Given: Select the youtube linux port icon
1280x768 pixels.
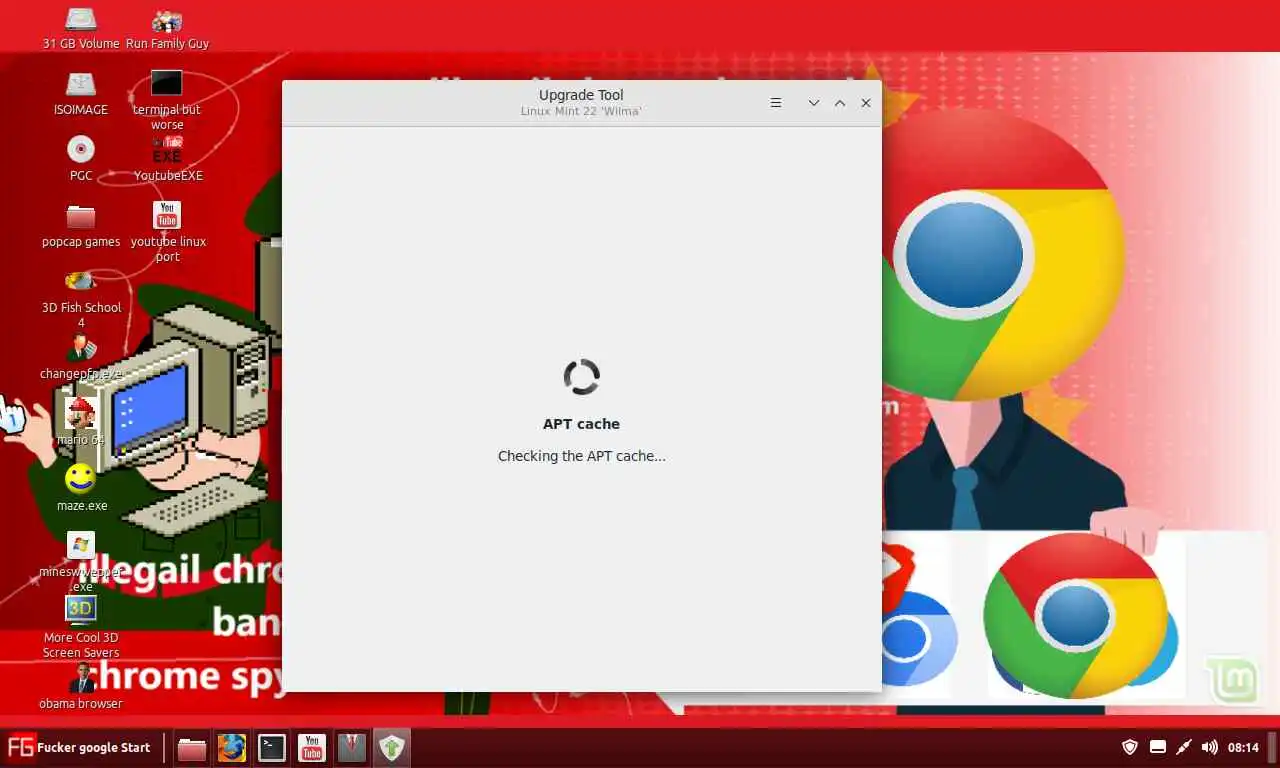Looking at the screenshot, I should pos(167,231).
